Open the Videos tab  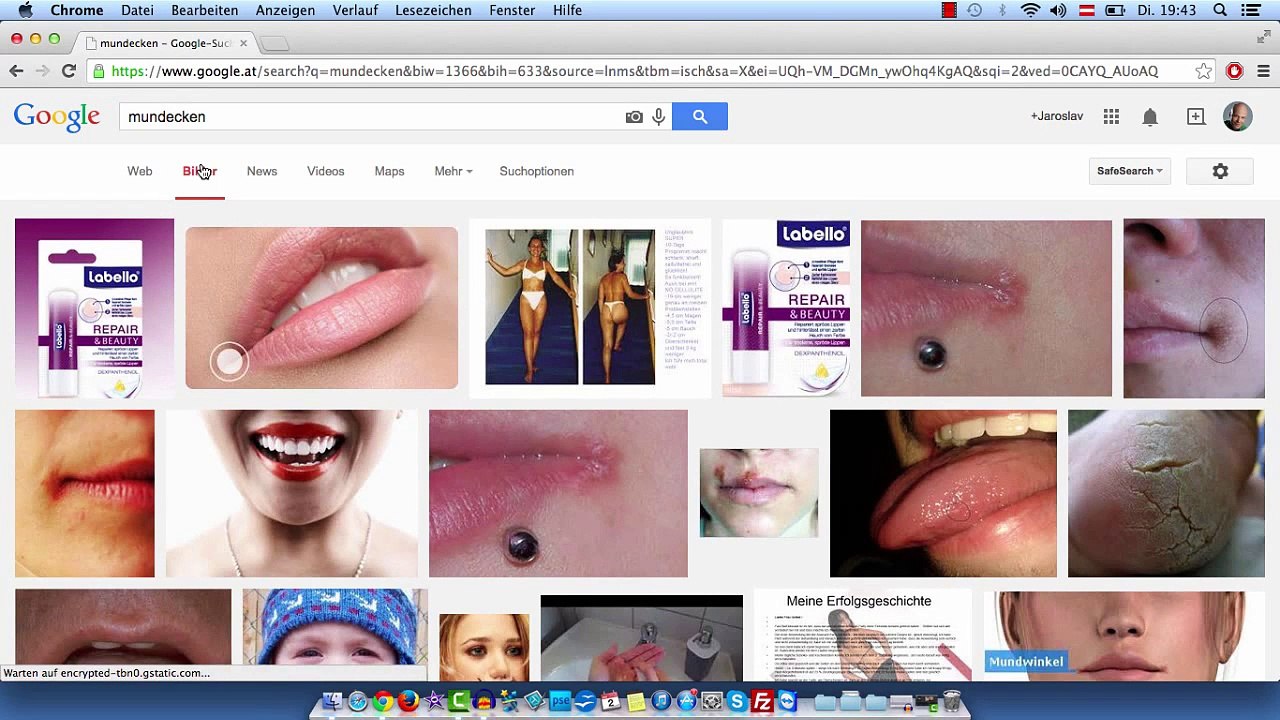pos(326,171)
